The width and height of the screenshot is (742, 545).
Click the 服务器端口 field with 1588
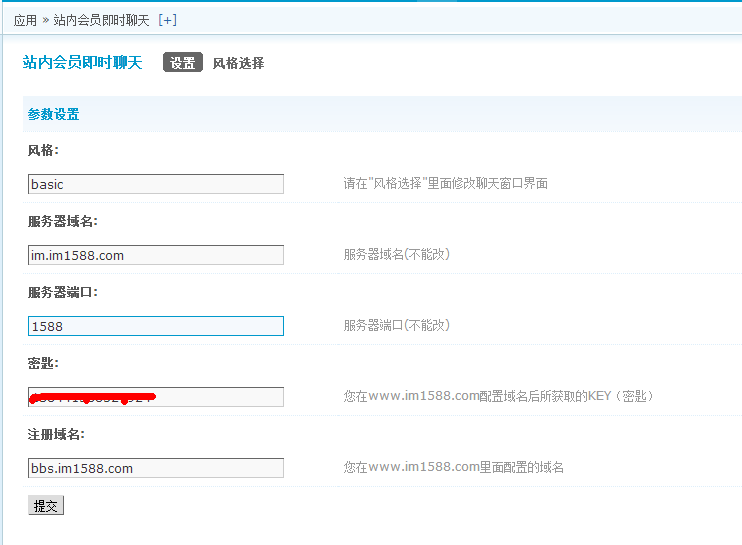tap(156, 326)
